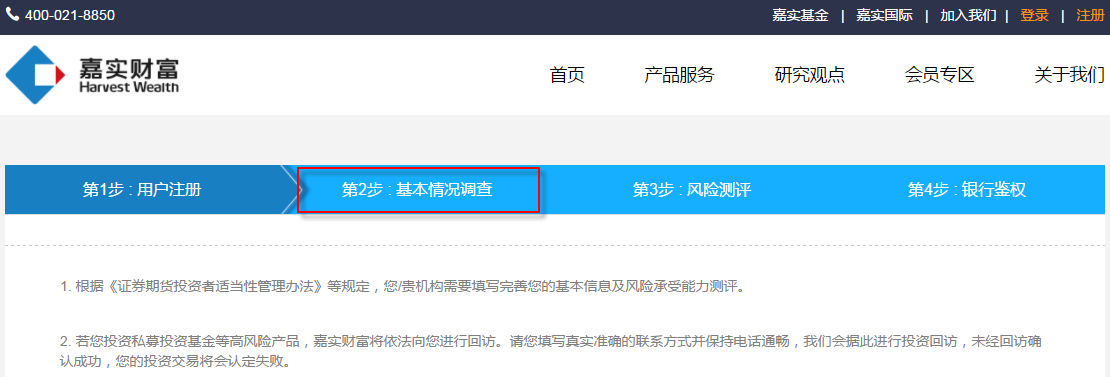
Task: Open the 产品服务 menu item
Action: tap(679, 75)
